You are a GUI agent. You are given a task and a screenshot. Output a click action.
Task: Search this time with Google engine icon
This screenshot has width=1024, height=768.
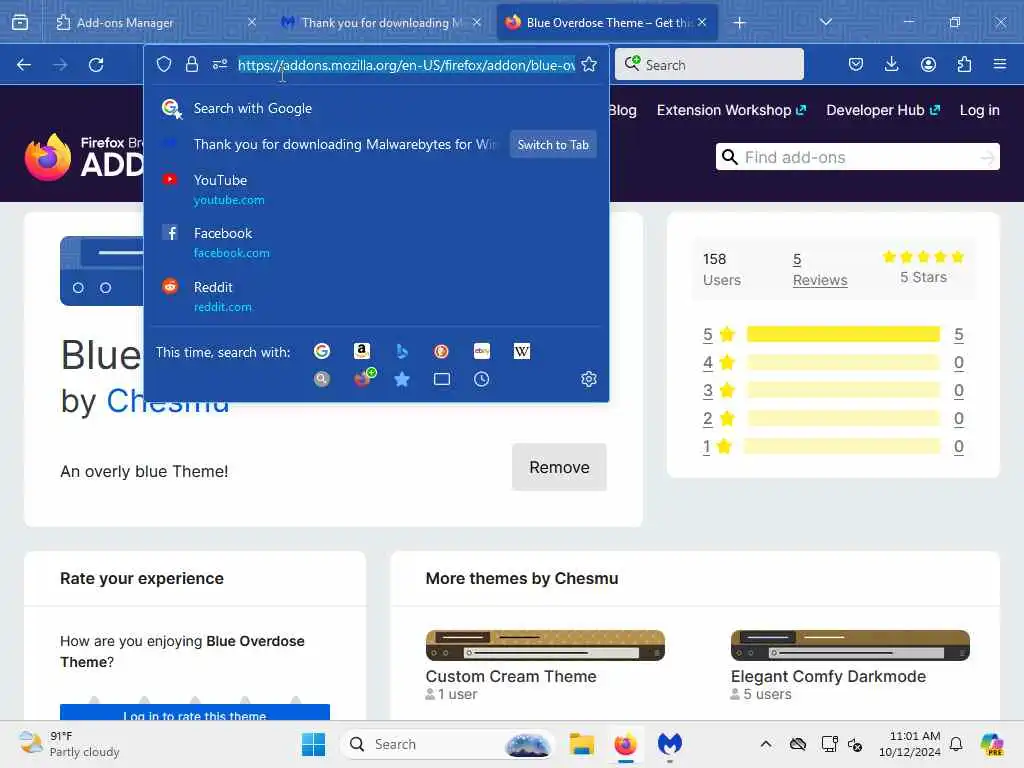322,351
